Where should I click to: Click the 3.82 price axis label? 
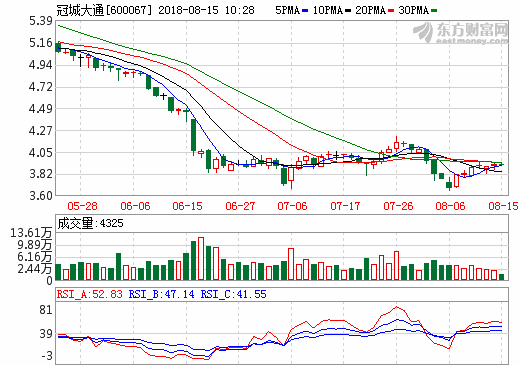[41, 174]
